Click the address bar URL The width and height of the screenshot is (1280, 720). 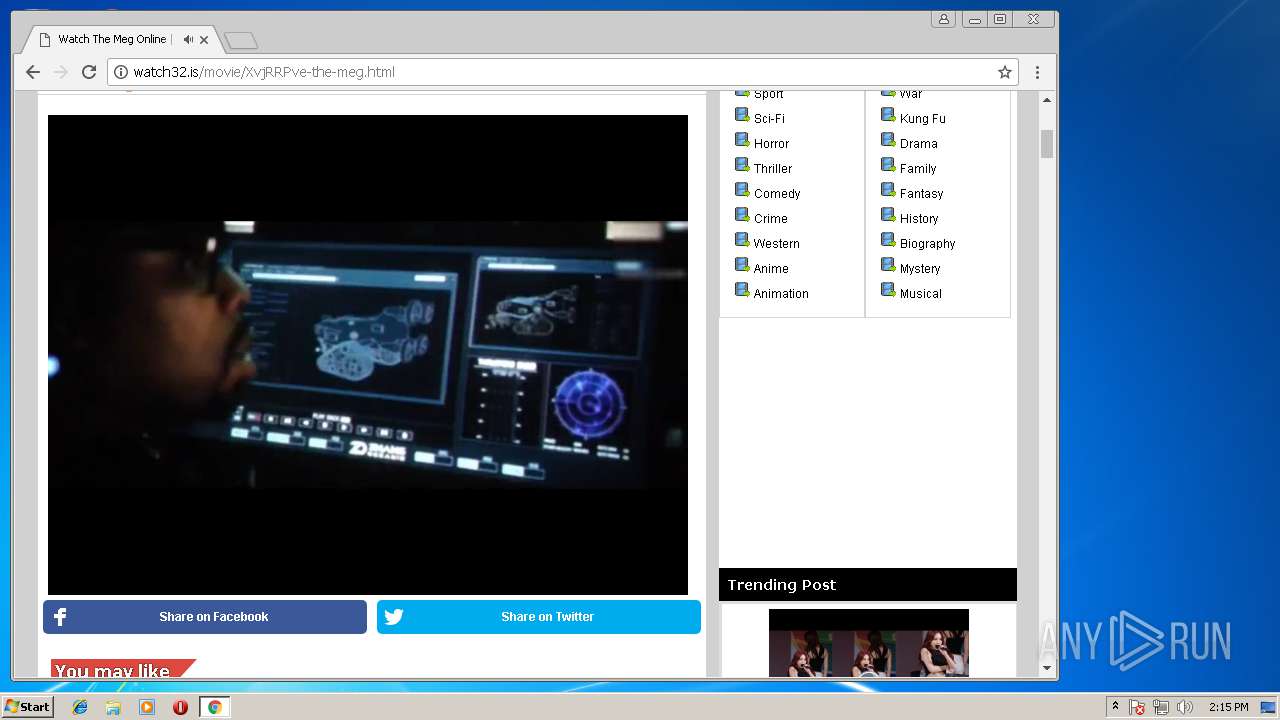(x=264, y=72)
